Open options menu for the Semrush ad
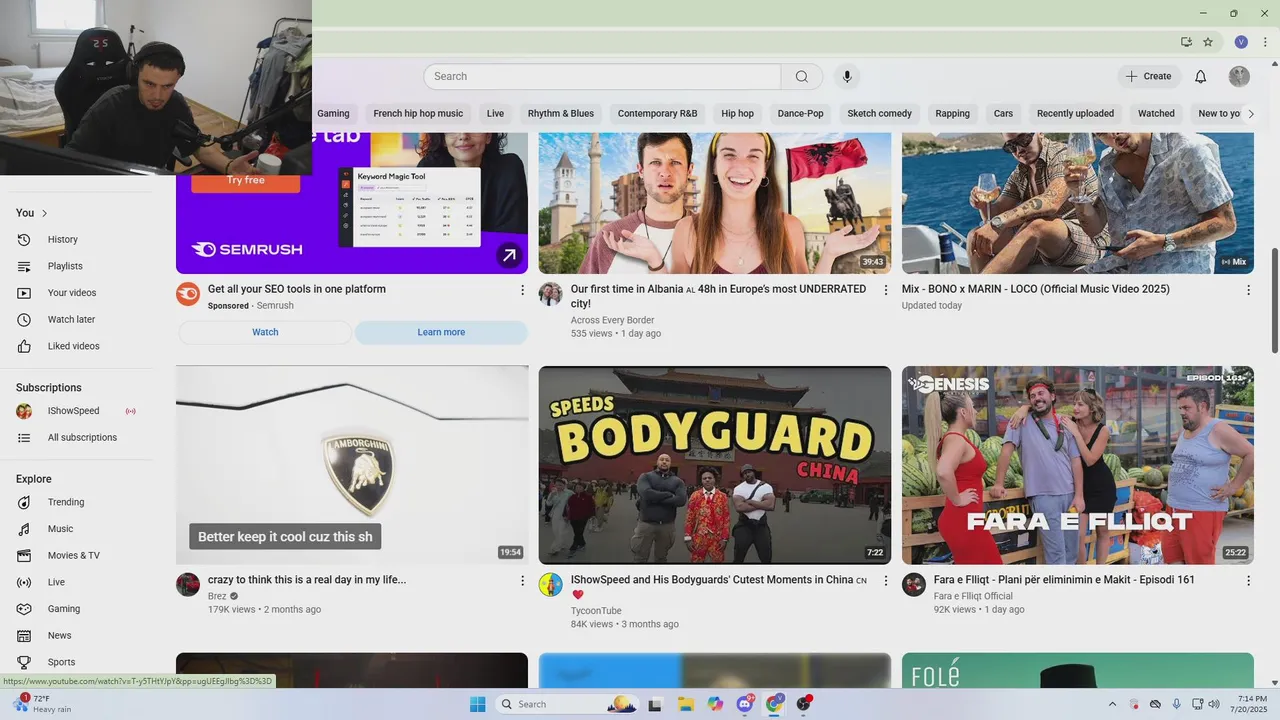1280x720 pixels. pyautogui.click(x=522, y=290)
